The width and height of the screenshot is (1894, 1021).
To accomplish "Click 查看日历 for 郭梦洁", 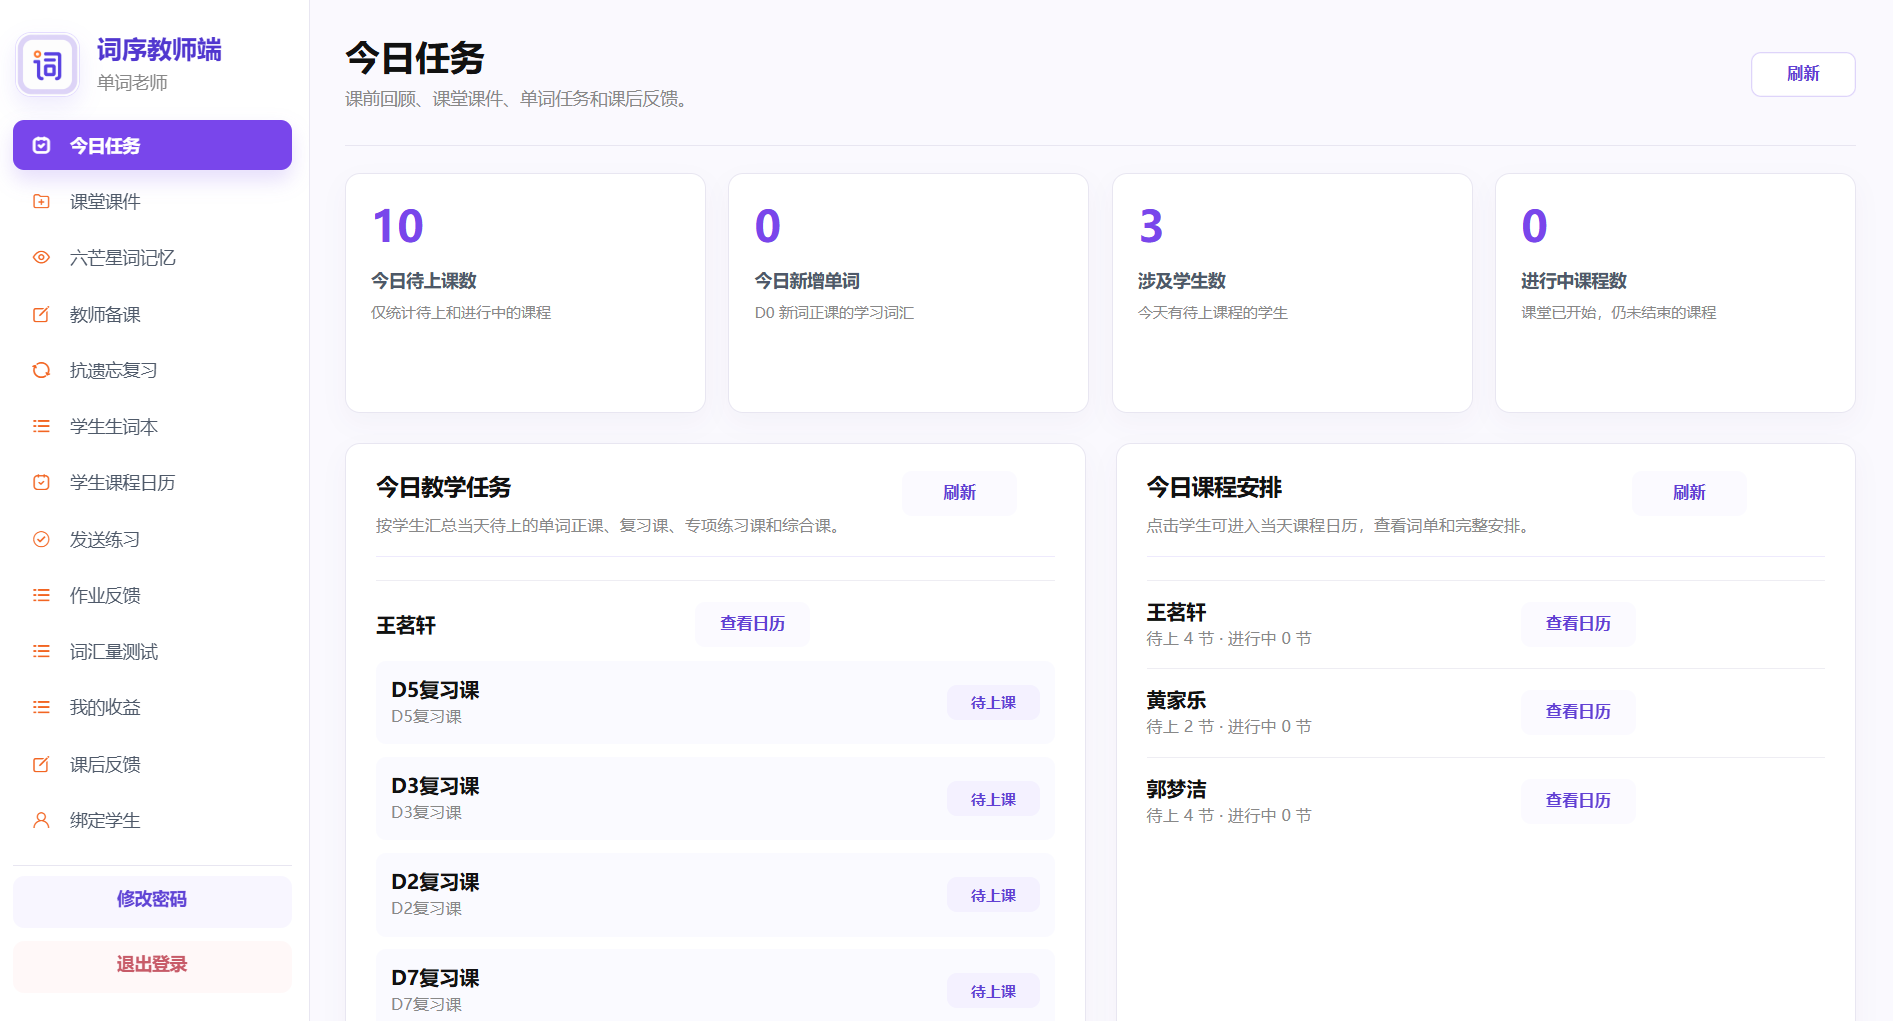I will (x=1578, y=801).
